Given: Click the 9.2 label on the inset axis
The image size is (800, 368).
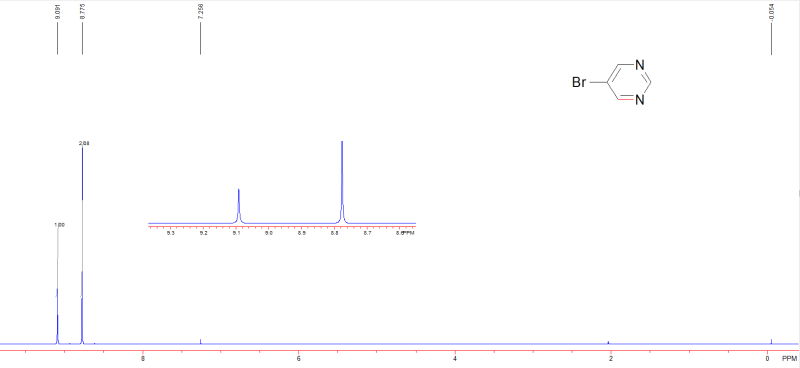Looking at the screenshot, I should tap(204, 233).
